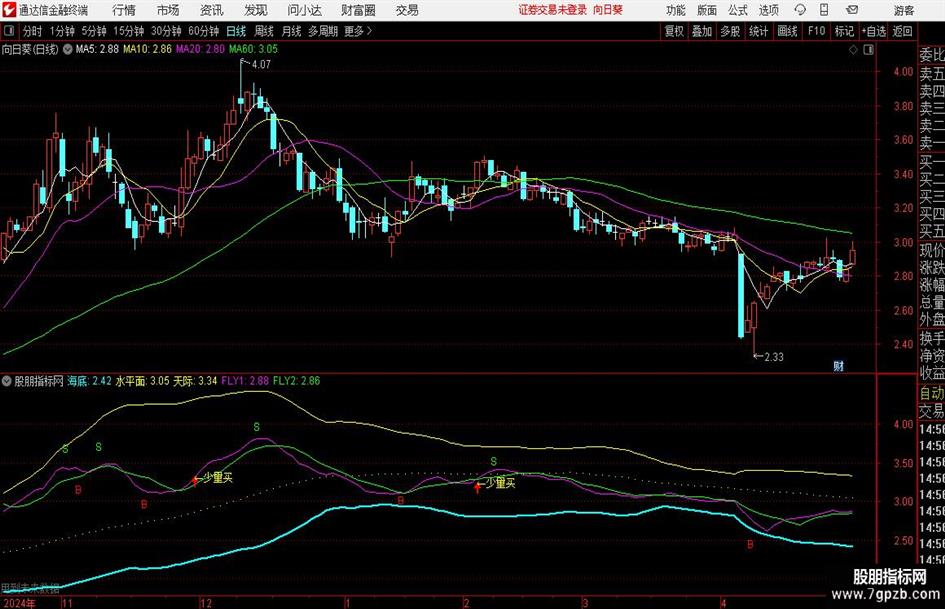945x609 pixels.
Task: Click the 统计 toolbar button
Action: 758,31
